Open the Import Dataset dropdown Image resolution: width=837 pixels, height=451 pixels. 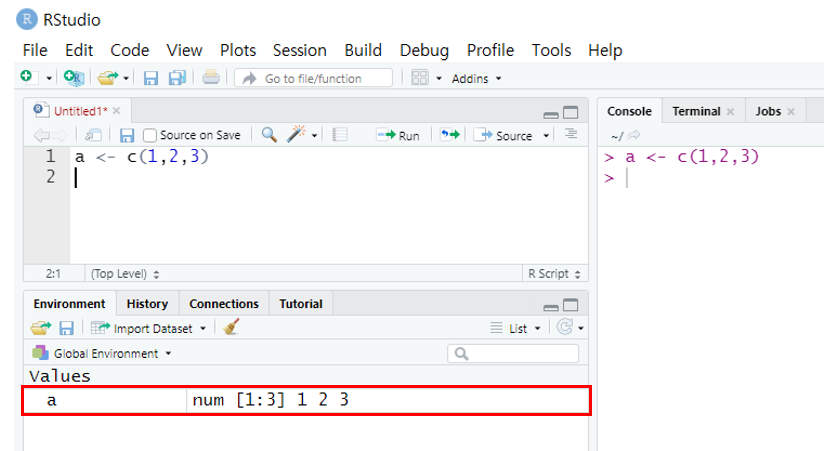[148, 328]
